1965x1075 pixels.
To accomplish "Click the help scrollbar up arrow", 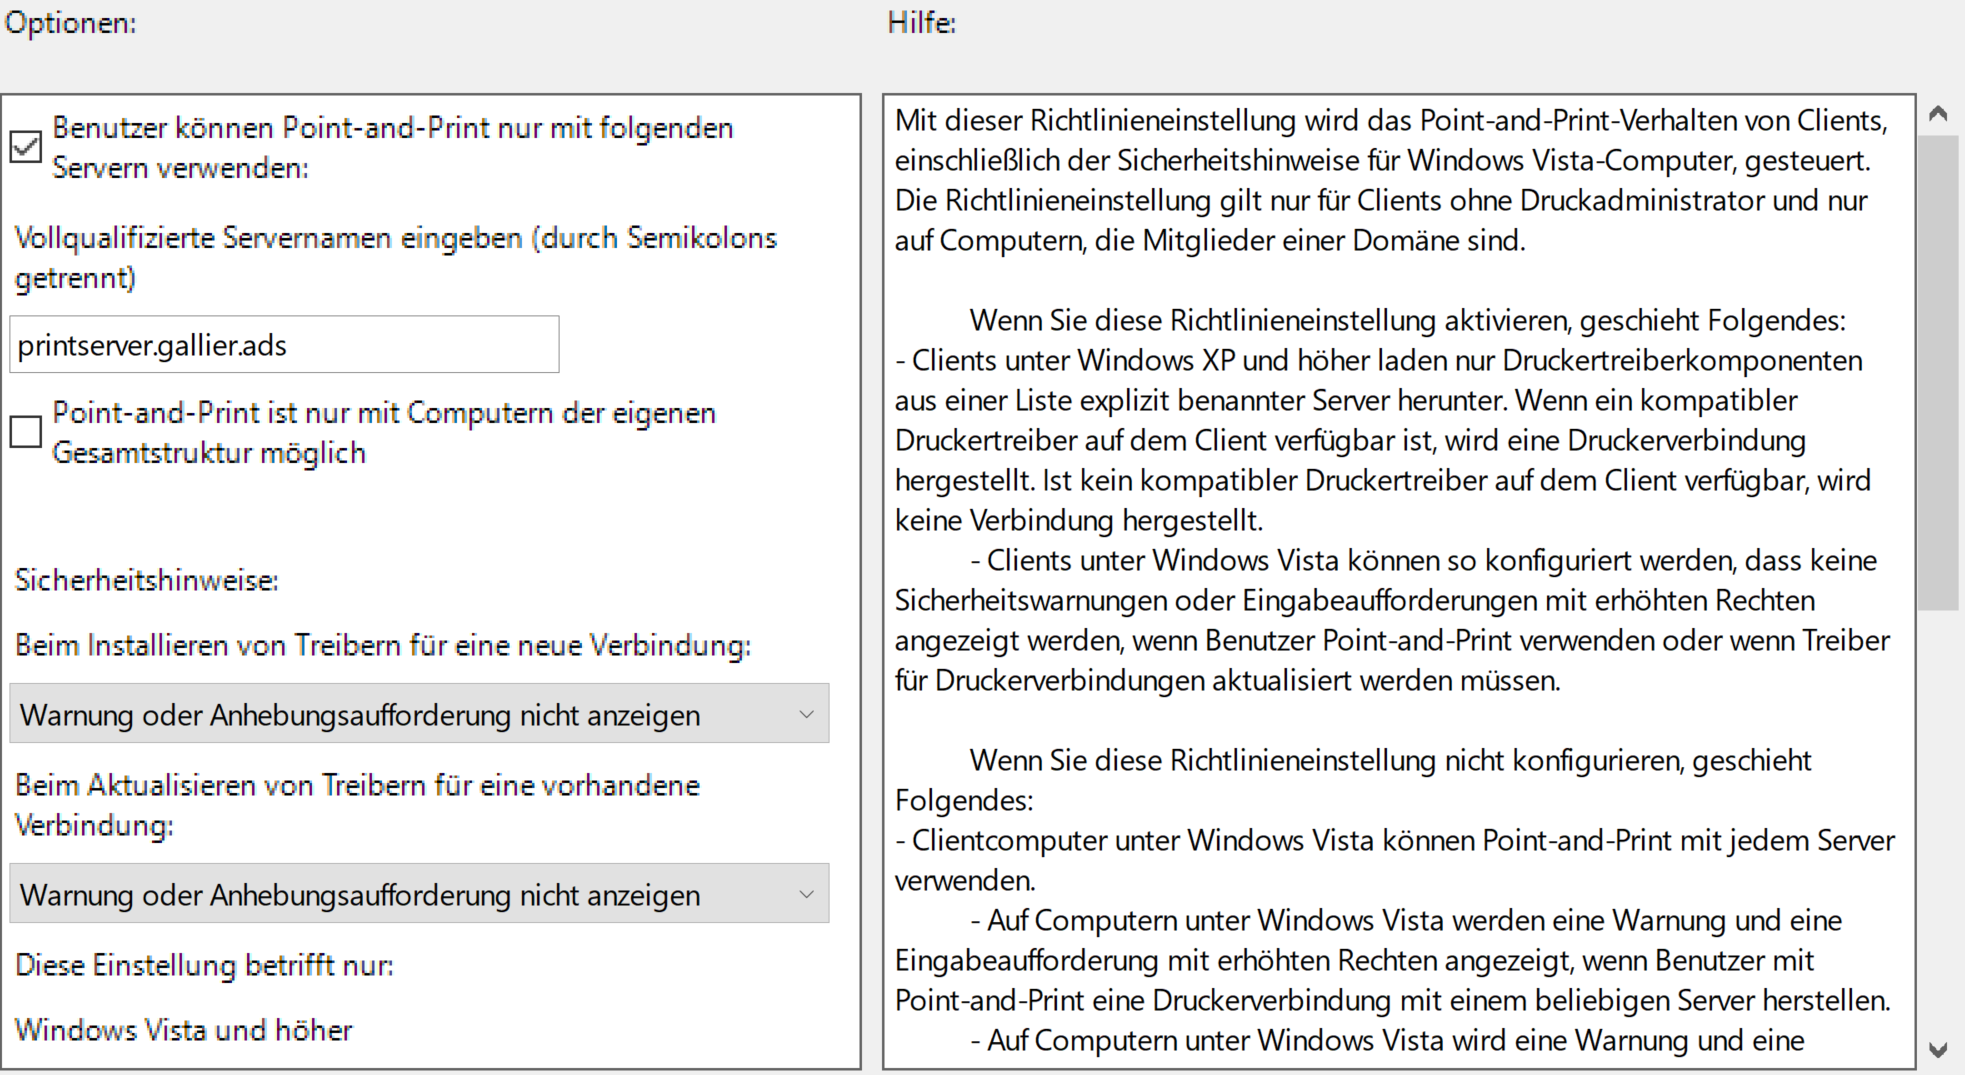I will tap(1938, 114).
